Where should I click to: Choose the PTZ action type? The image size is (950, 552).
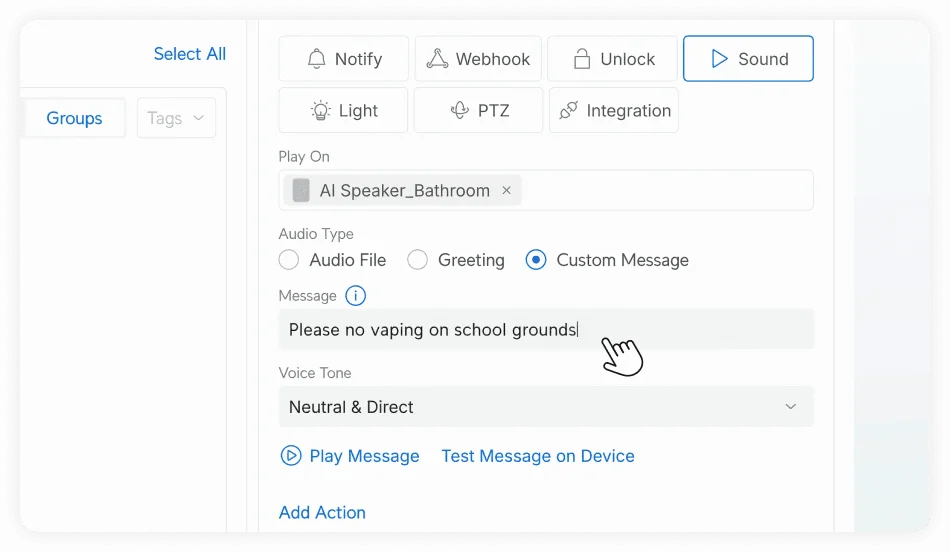pos(479,110)
